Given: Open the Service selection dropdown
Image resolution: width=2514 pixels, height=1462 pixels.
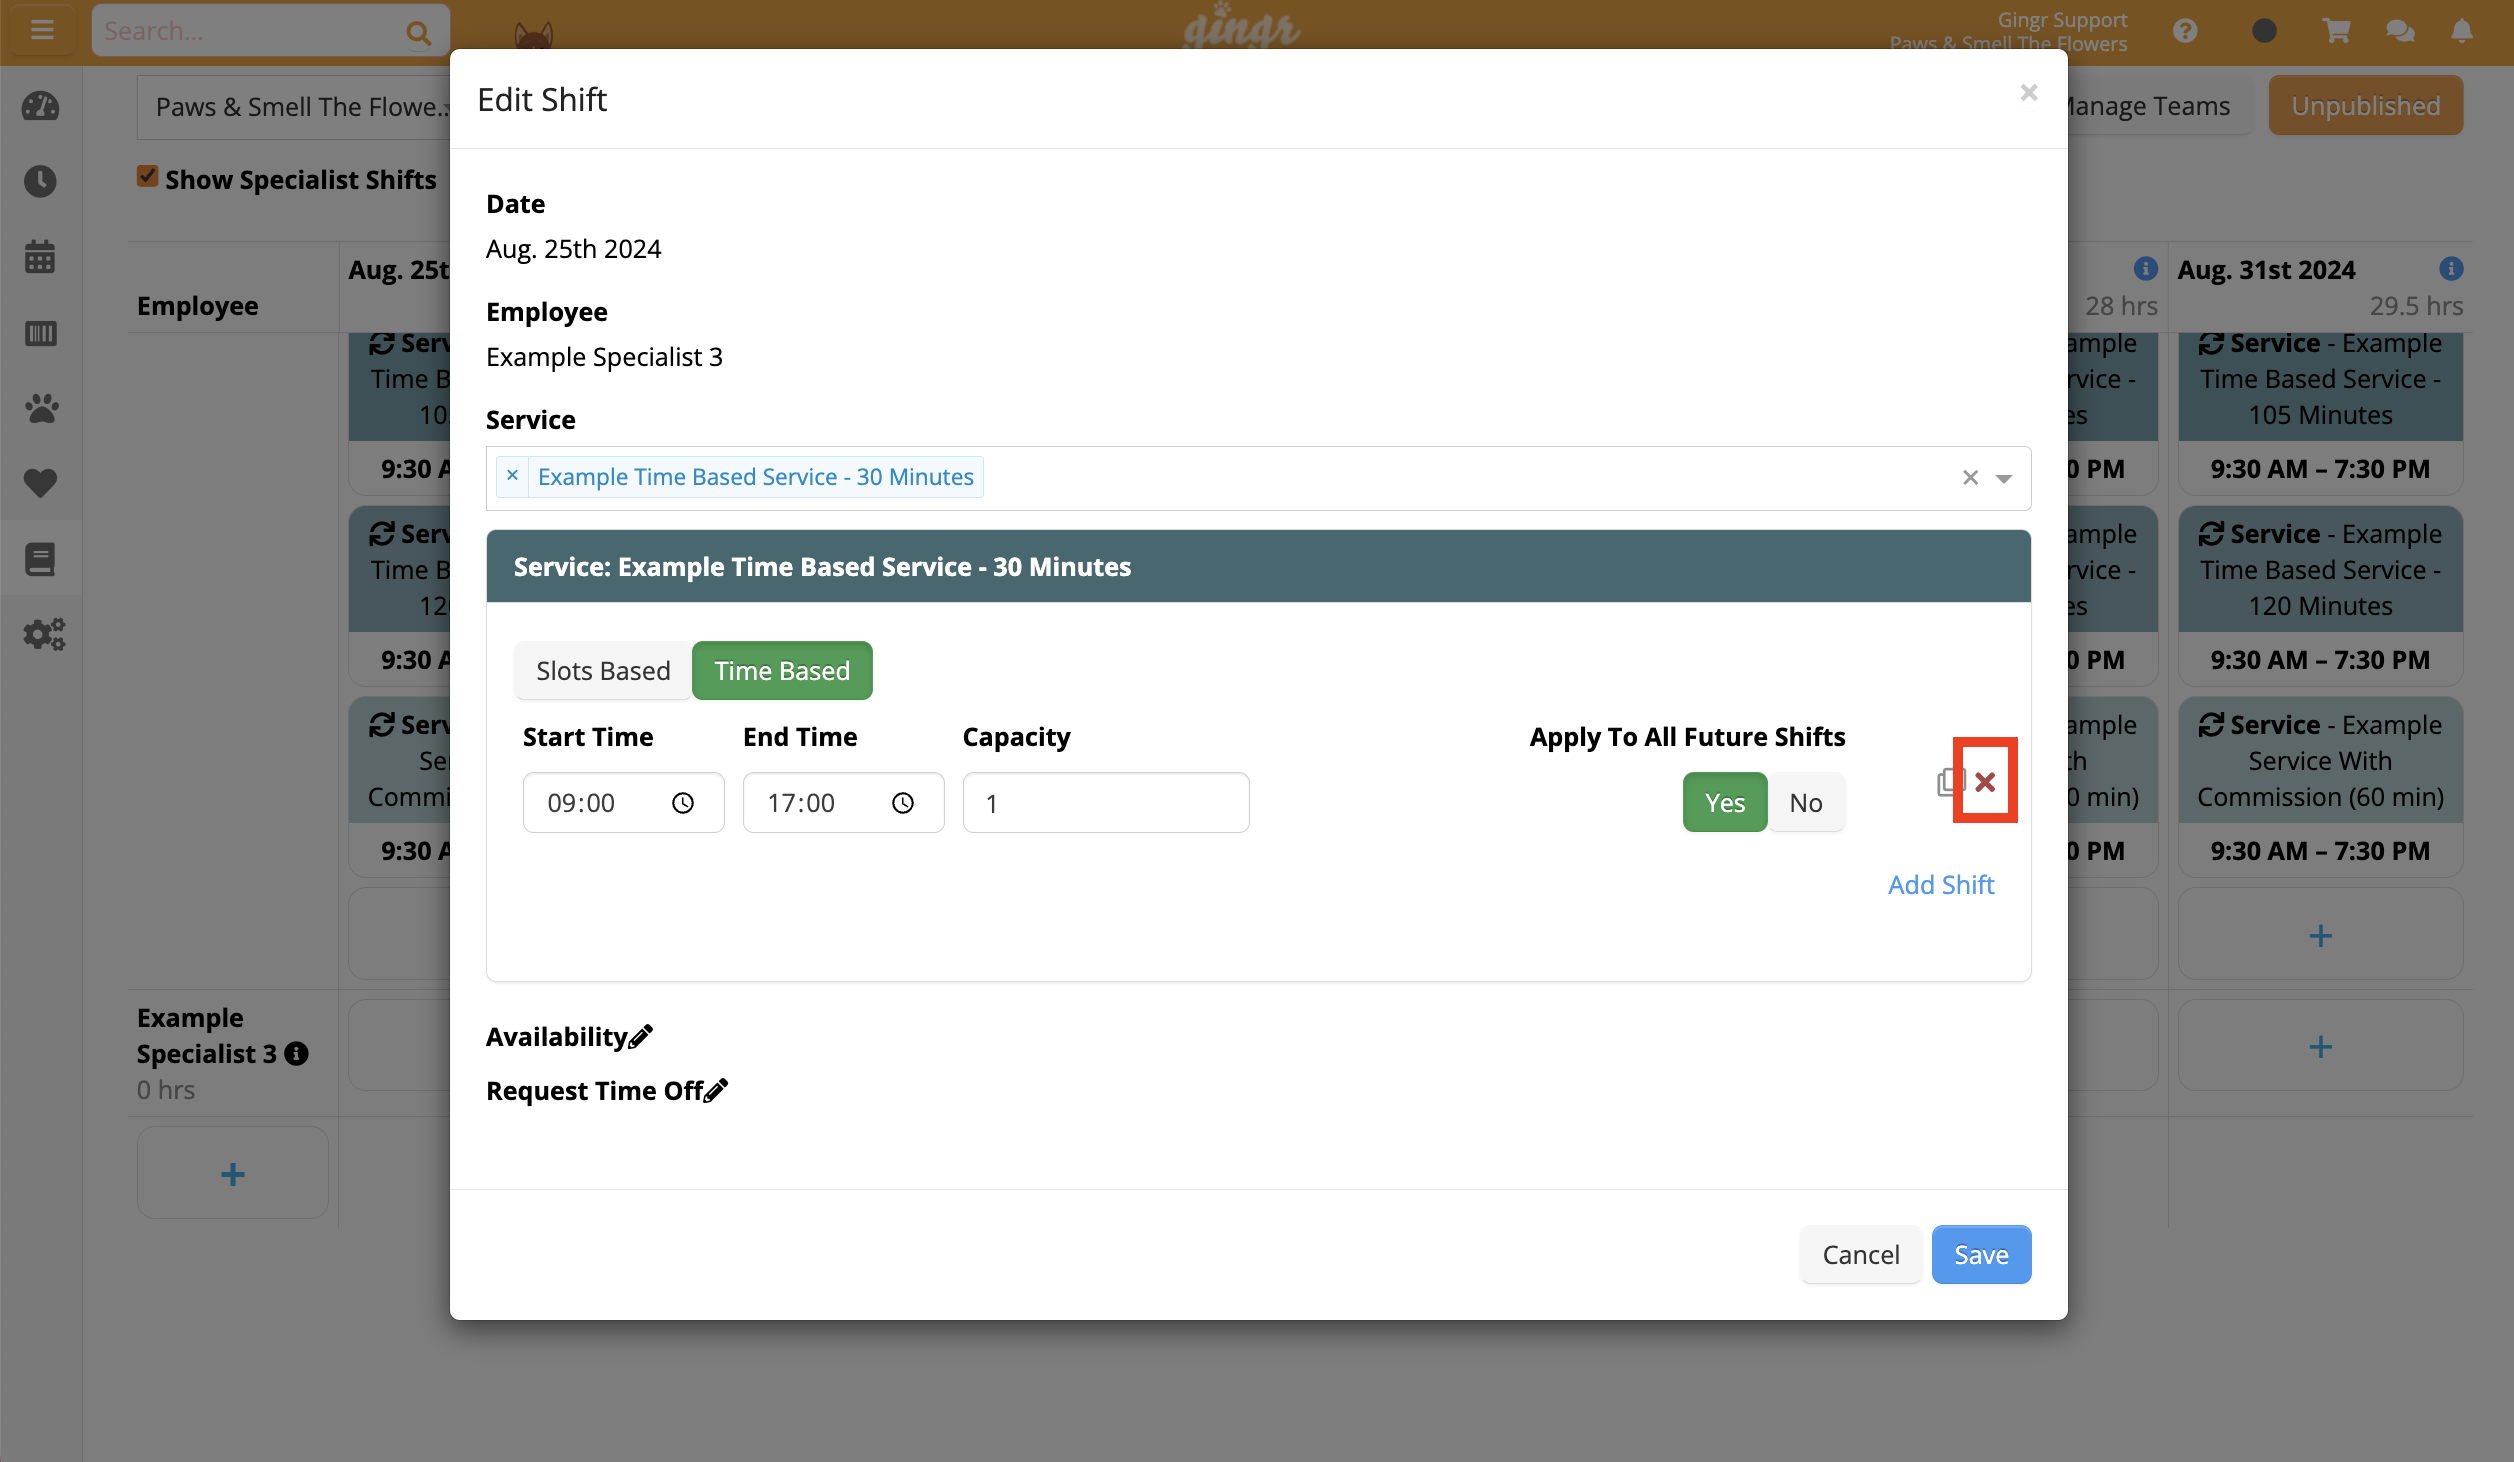Looking at the screenshot, I should [2004, 478].
